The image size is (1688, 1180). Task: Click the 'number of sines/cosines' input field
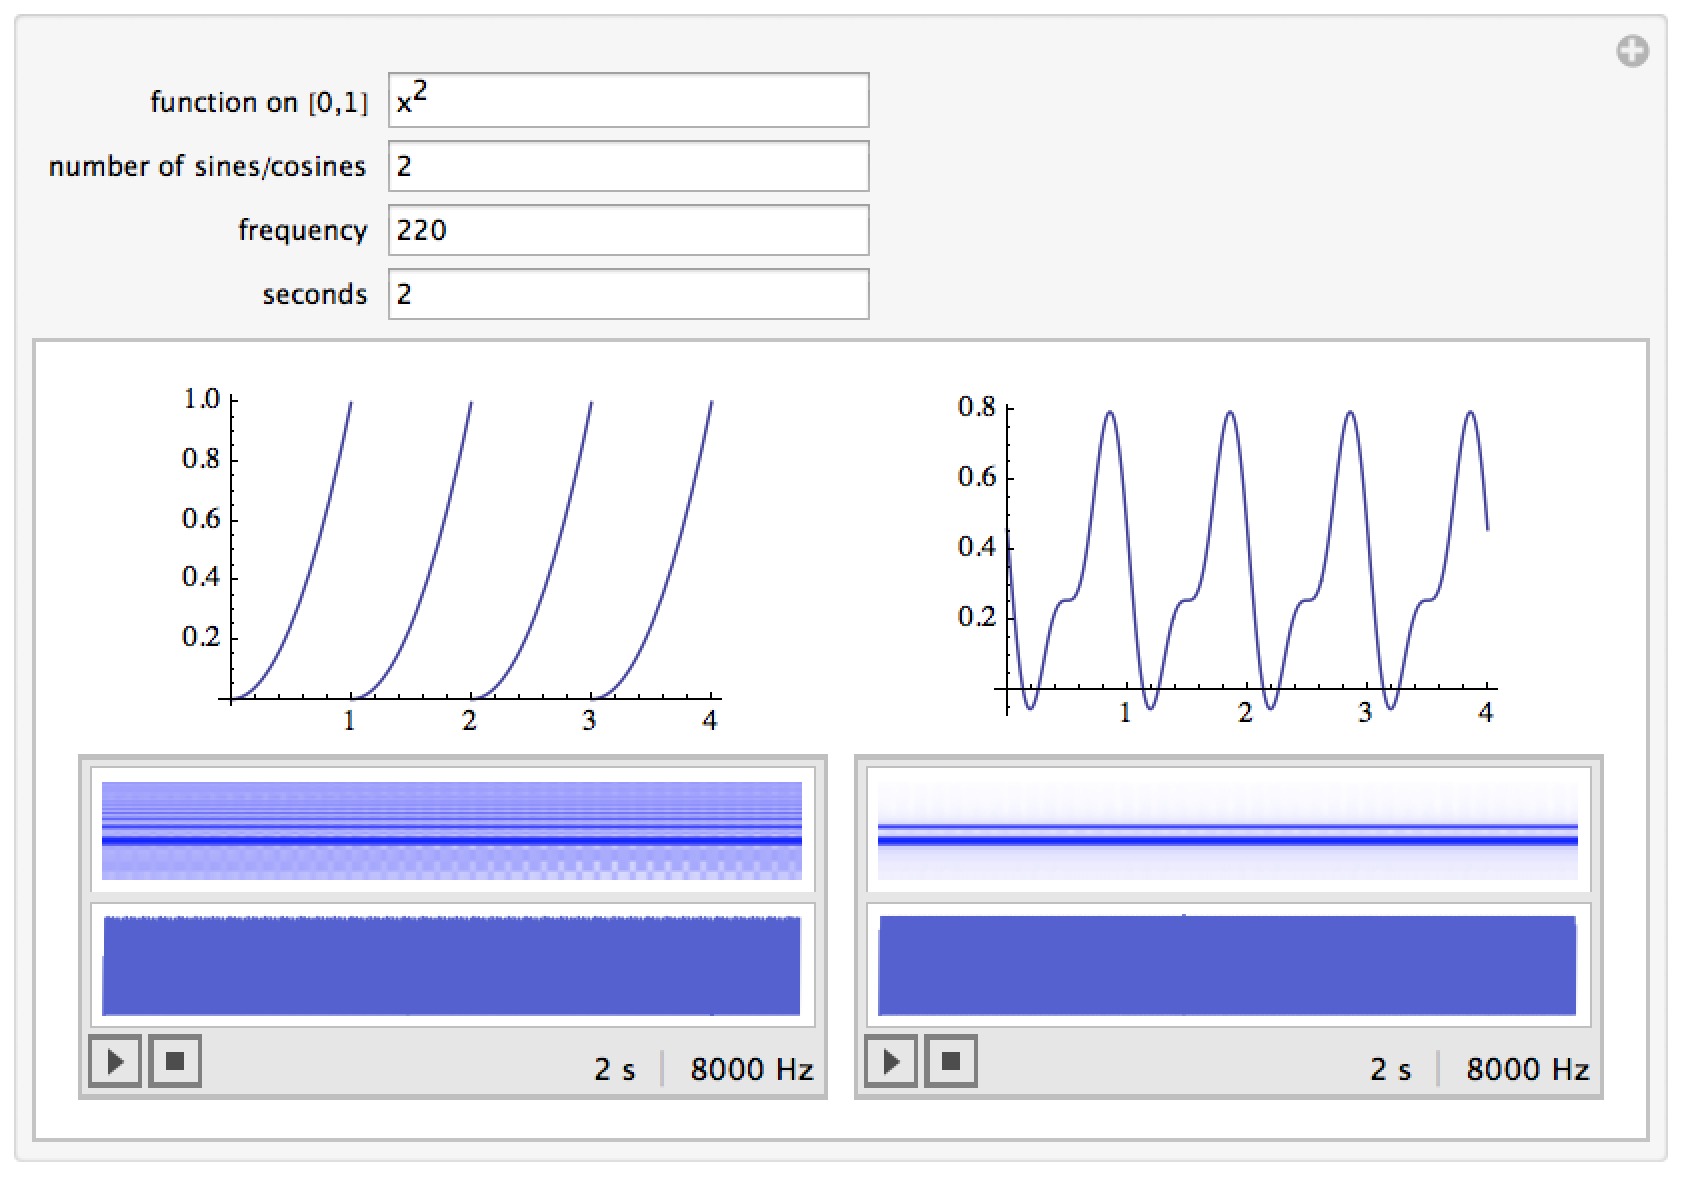pos(629,166)
